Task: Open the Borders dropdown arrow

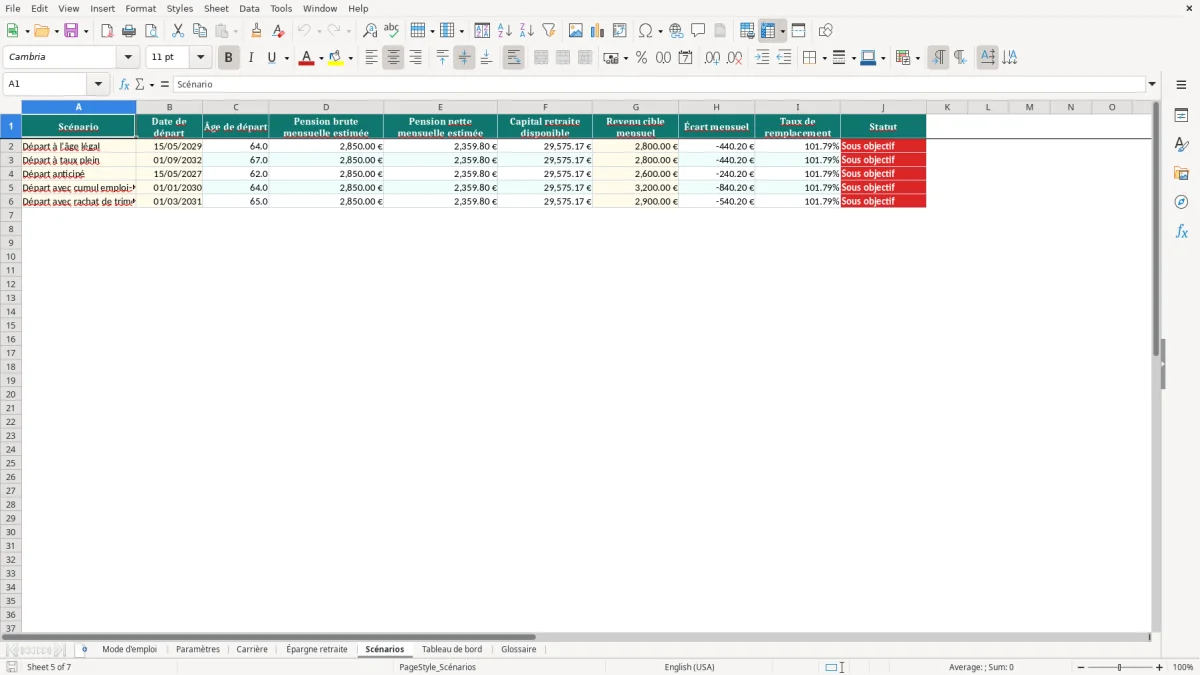Action: [x=823, y=58]
